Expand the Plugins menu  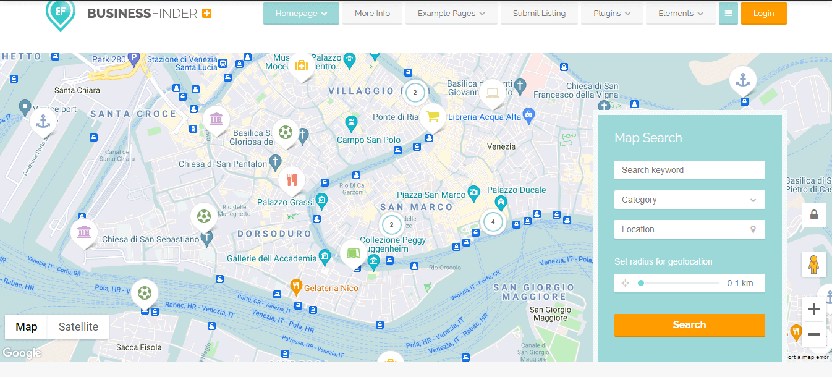(612, 13)
